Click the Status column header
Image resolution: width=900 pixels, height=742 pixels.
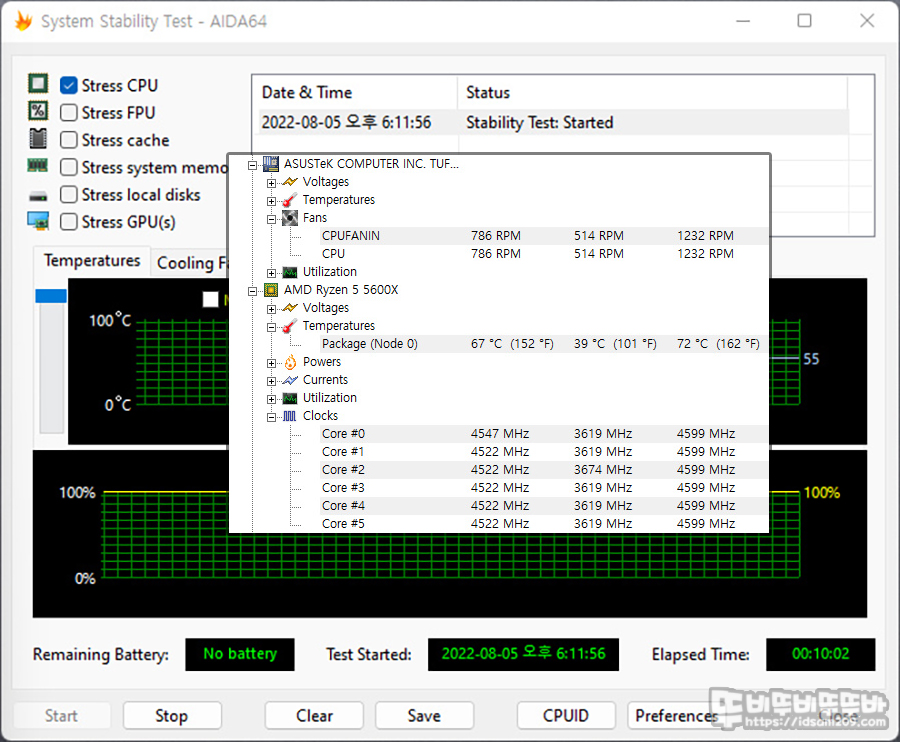[653, 92]
